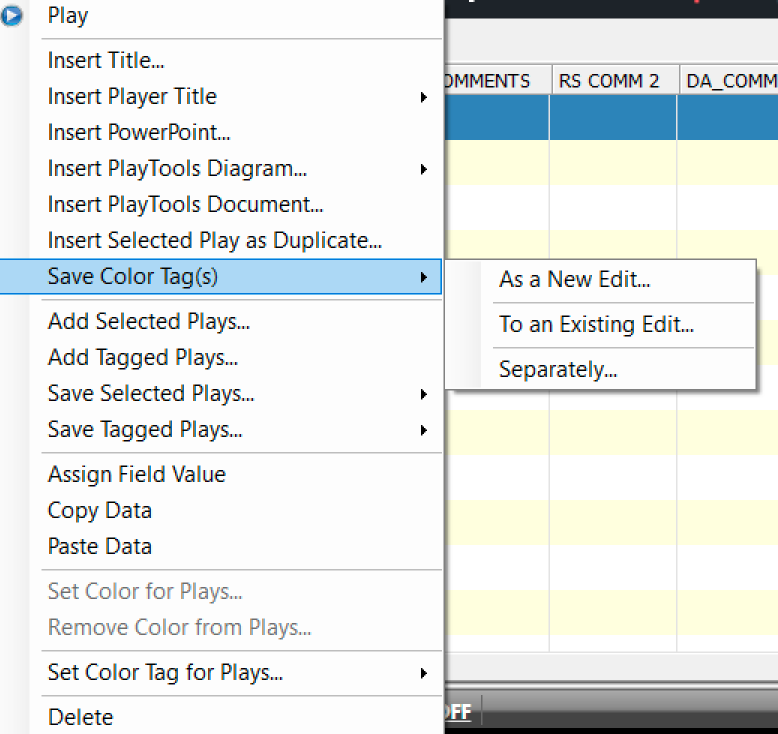Select Play from the context menu
The height and width of the screenshot is (734, 778).
click(68, 15)
